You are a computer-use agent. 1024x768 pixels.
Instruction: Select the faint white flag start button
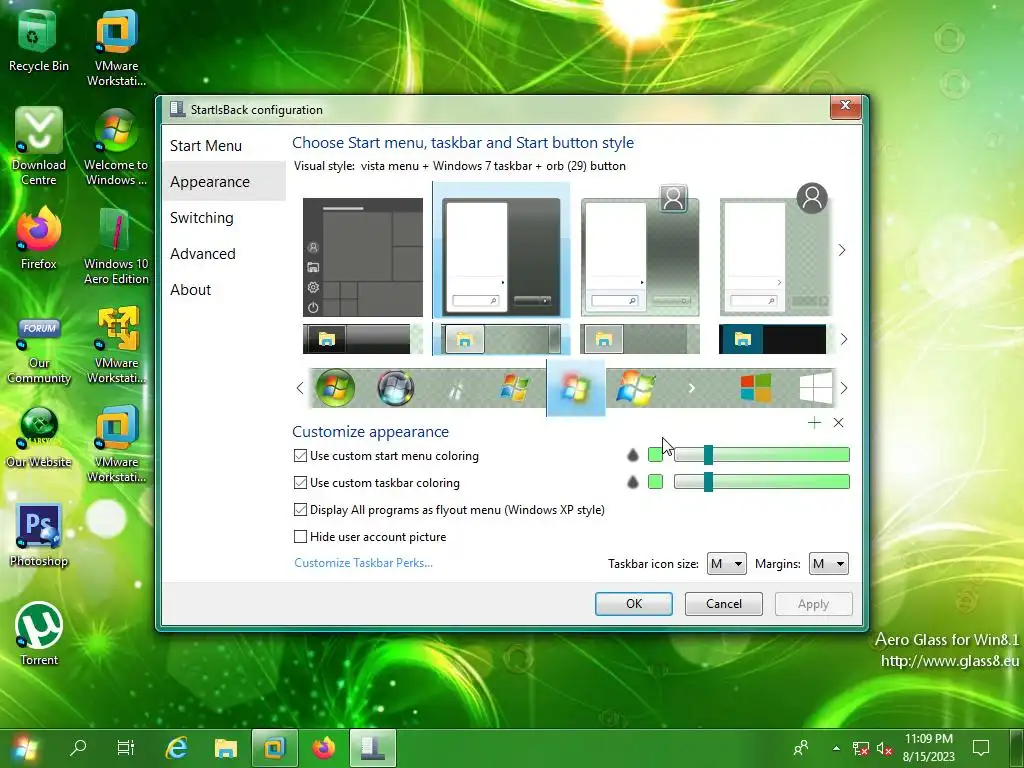[456, 390]
